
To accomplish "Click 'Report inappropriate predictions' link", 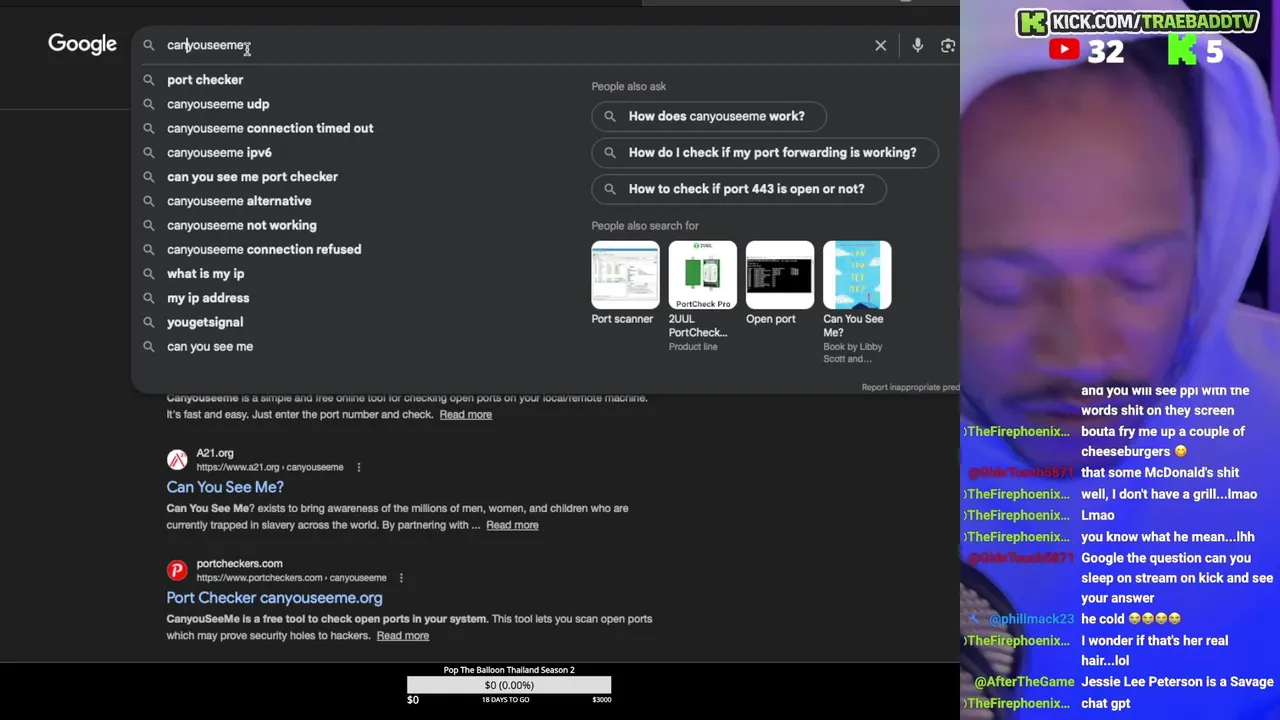I will pyautogui.click(x=910, y=387).
